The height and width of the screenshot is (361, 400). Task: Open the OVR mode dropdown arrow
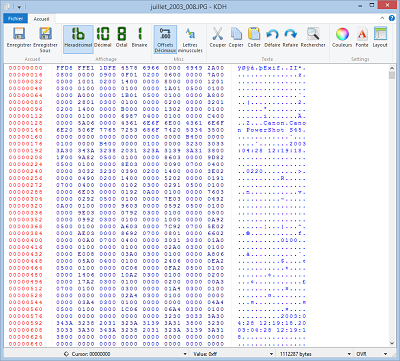click(385, 354)
